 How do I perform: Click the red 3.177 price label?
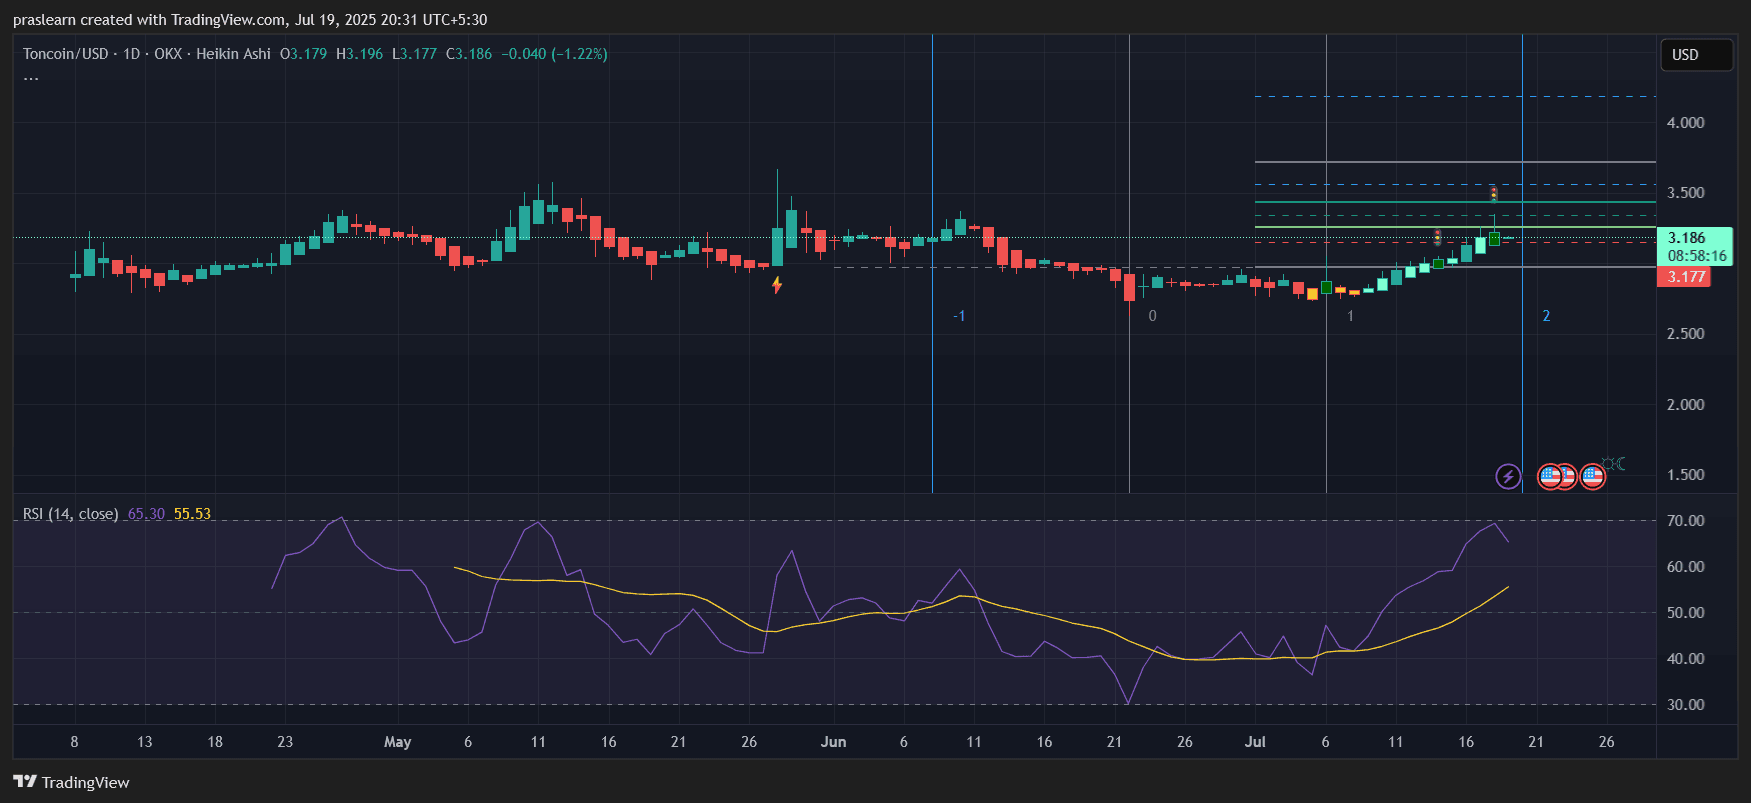[1684, 277]
